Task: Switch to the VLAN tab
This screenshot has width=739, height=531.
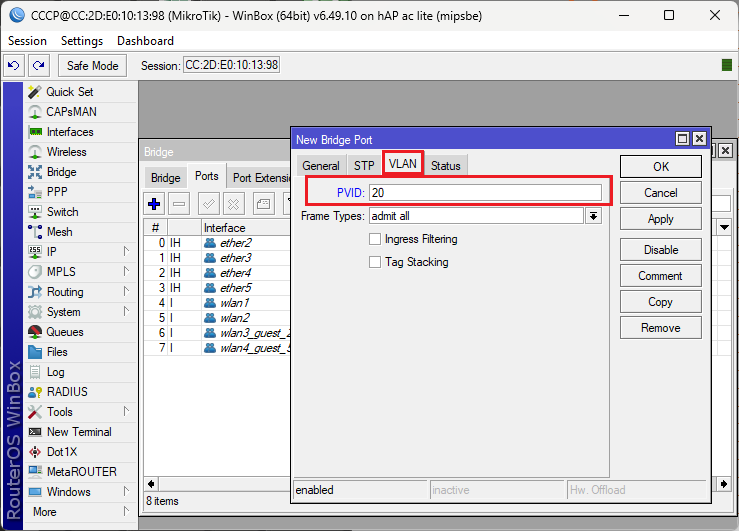Action: [403, 163]
